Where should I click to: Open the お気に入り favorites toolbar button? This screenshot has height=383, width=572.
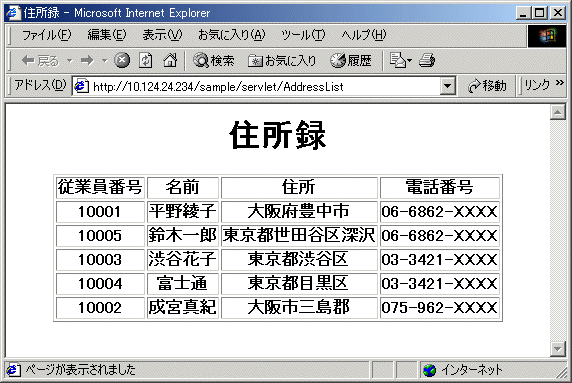click(x=282, y=61)
